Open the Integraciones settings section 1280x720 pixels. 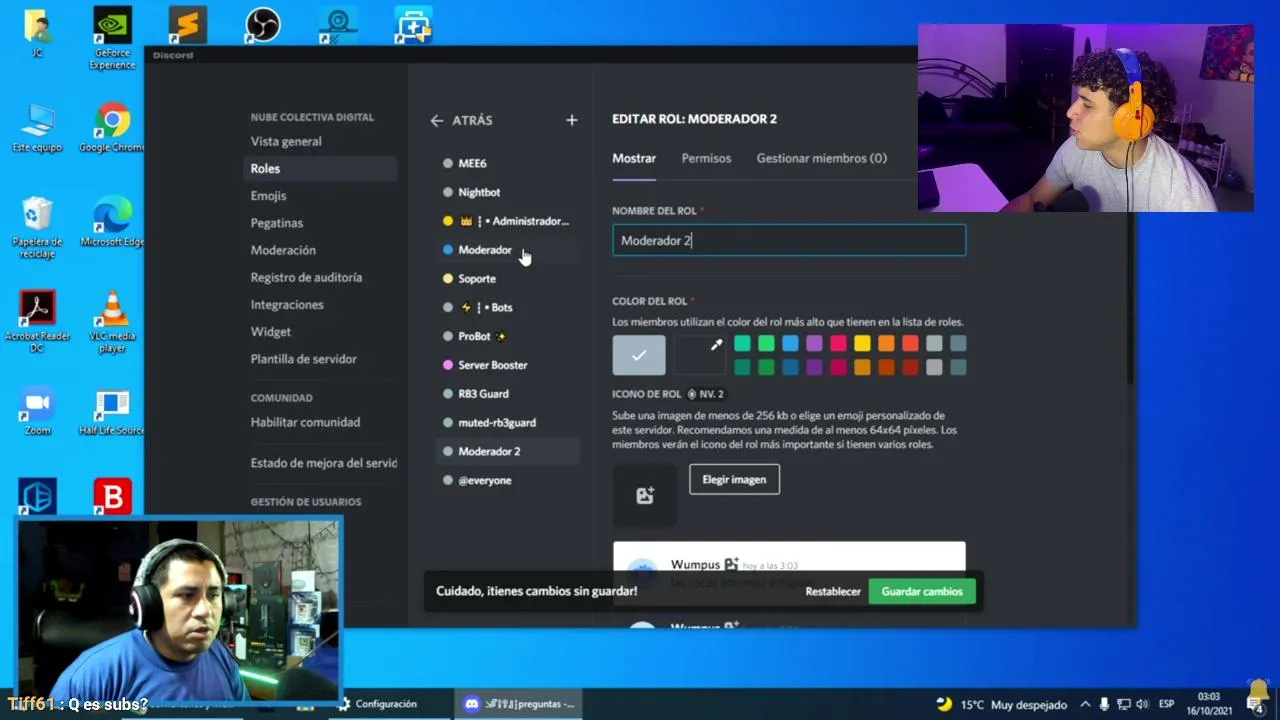pos(287,304)
